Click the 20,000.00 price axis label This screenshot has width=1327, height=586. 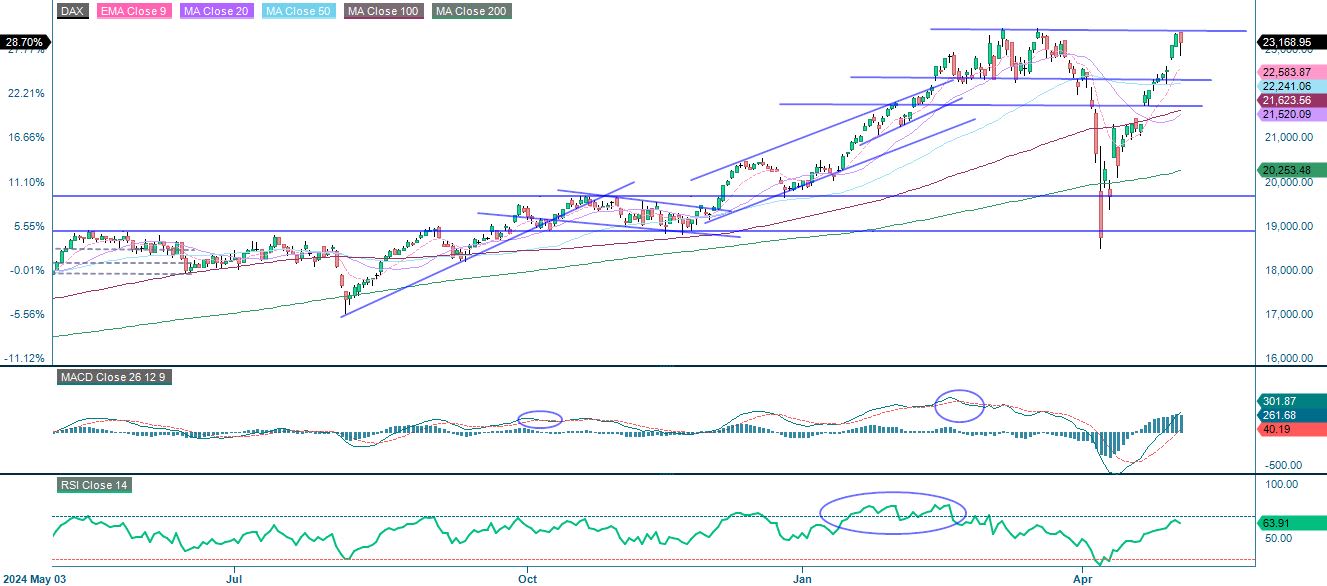pos(1288,182)
